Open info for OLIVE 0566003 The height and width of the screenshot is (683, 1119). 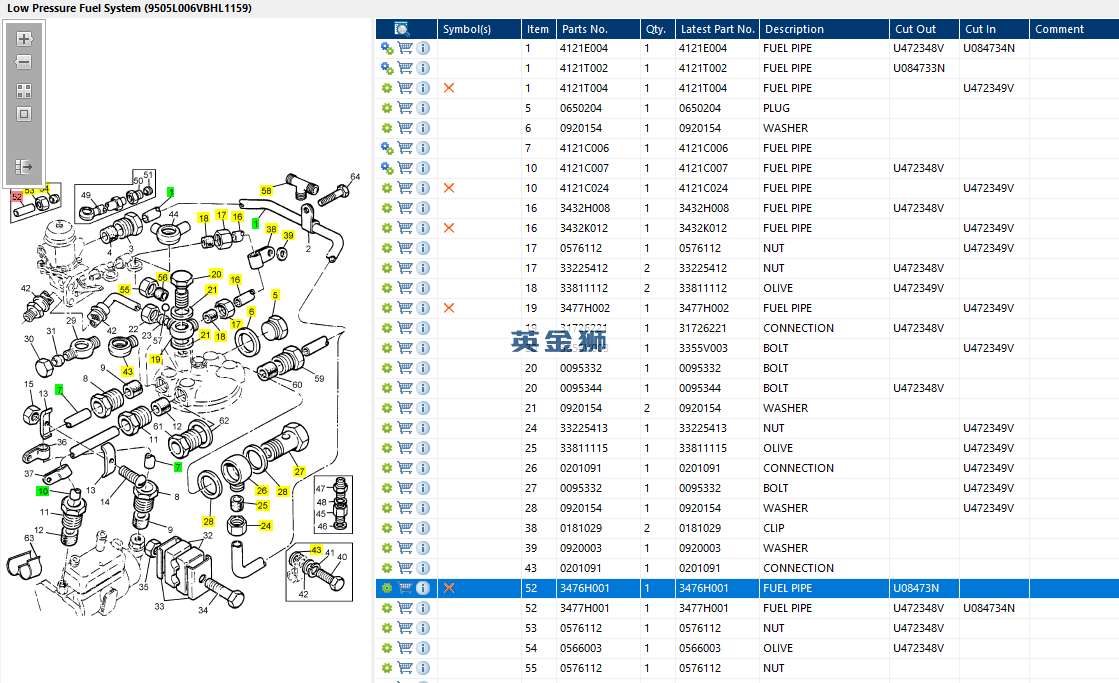pyautogui.click(x=423, y=648)
